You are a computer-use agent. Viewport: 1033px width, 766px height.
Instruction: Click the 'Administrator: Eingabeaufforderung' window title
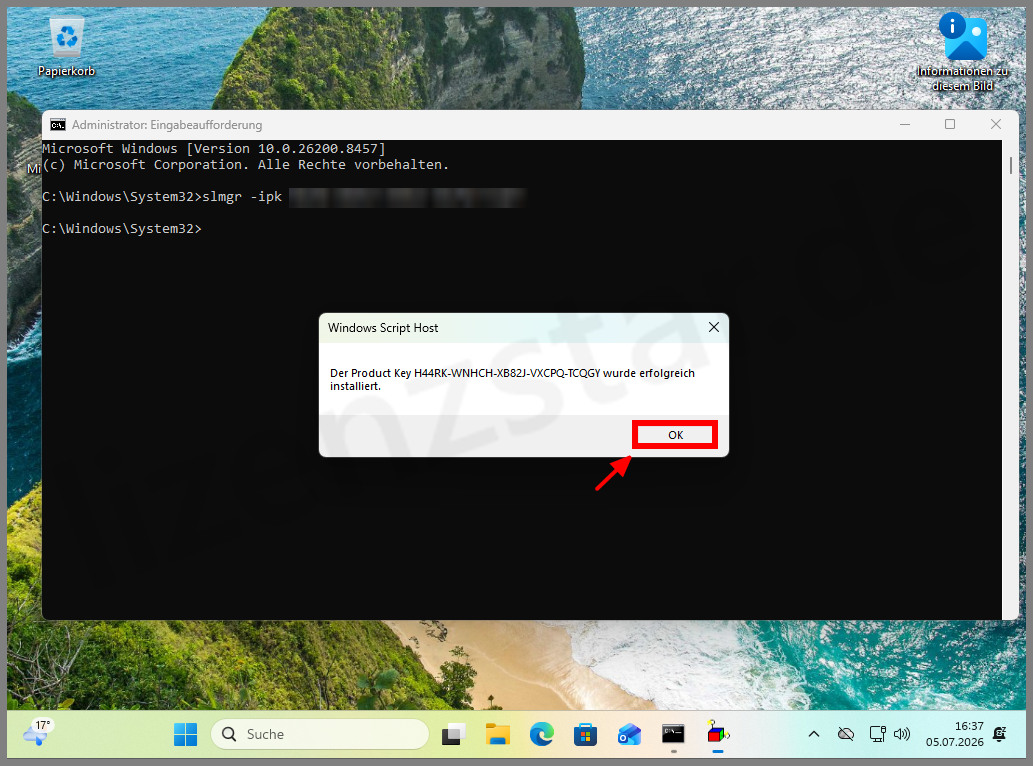(167, 124)
